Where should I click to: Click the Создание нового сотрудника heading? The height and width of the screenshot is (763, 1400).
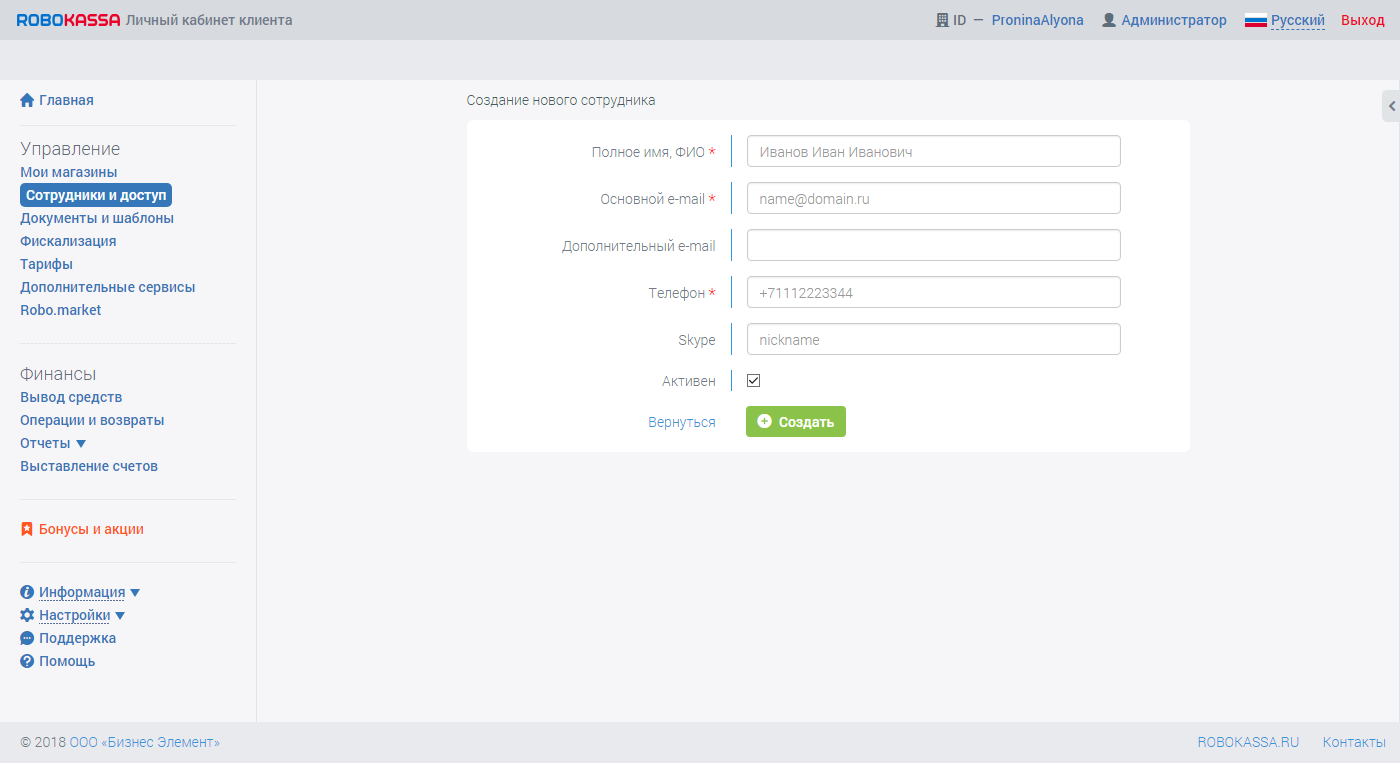(x=561, y=100)
